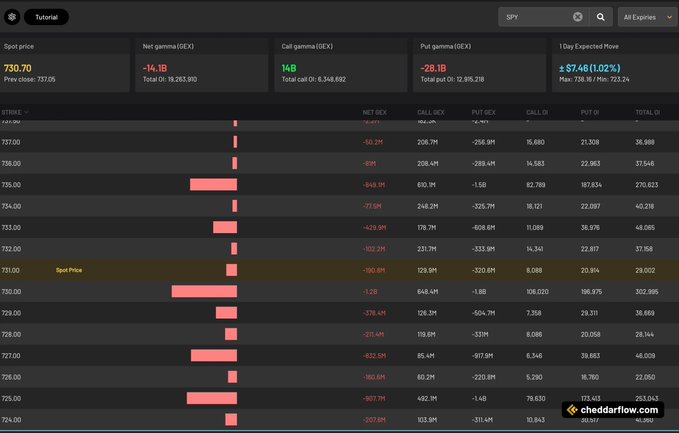Clear the SPY search field
Screen dimensions: 679x433
(x=578, y=17)
